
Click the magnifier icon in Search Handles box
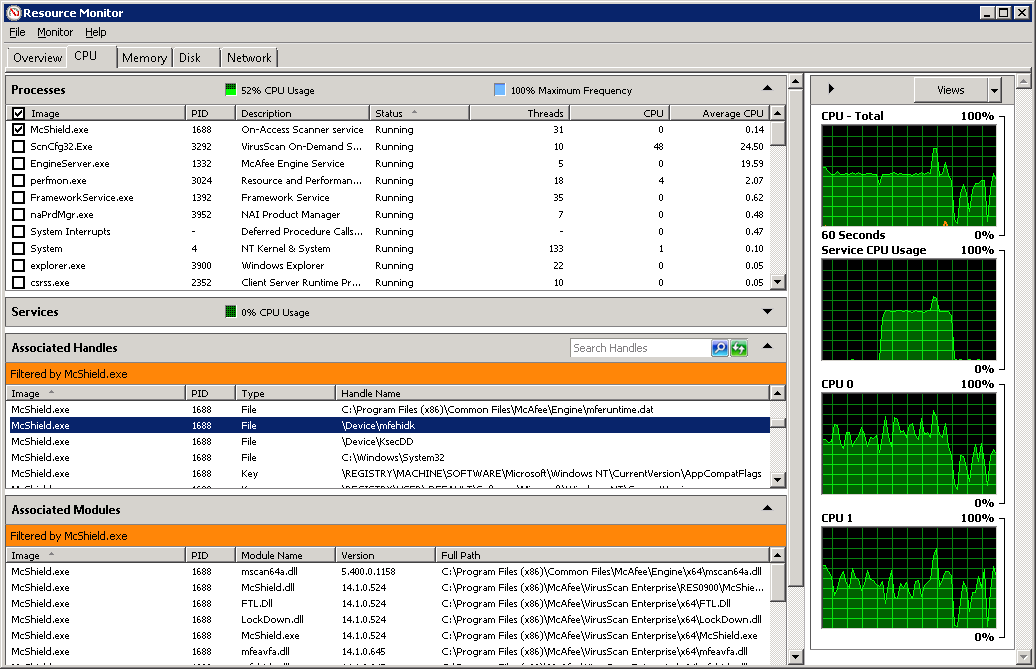(719, 347)
